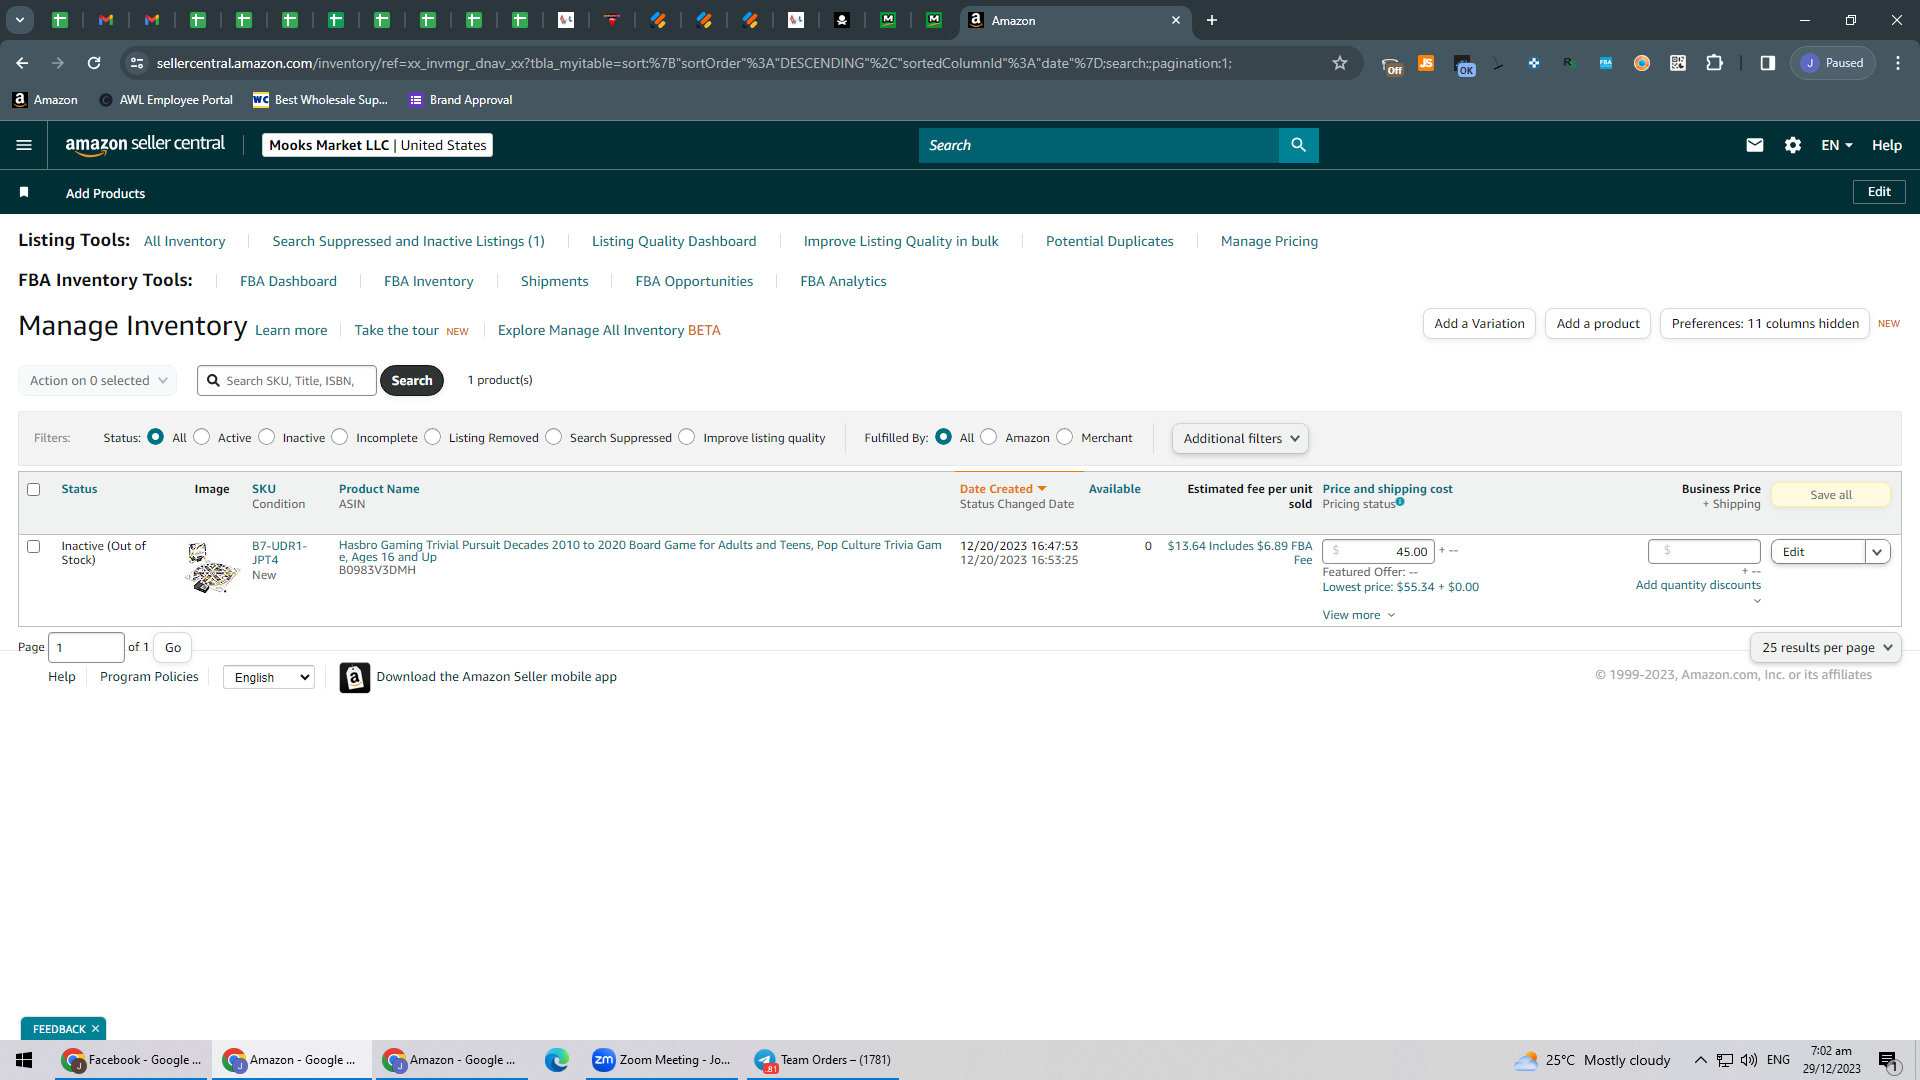Open buyer messages envelope icon
The image size is (1920, 1080).
pyautogui.click(x=1754, y=145)
